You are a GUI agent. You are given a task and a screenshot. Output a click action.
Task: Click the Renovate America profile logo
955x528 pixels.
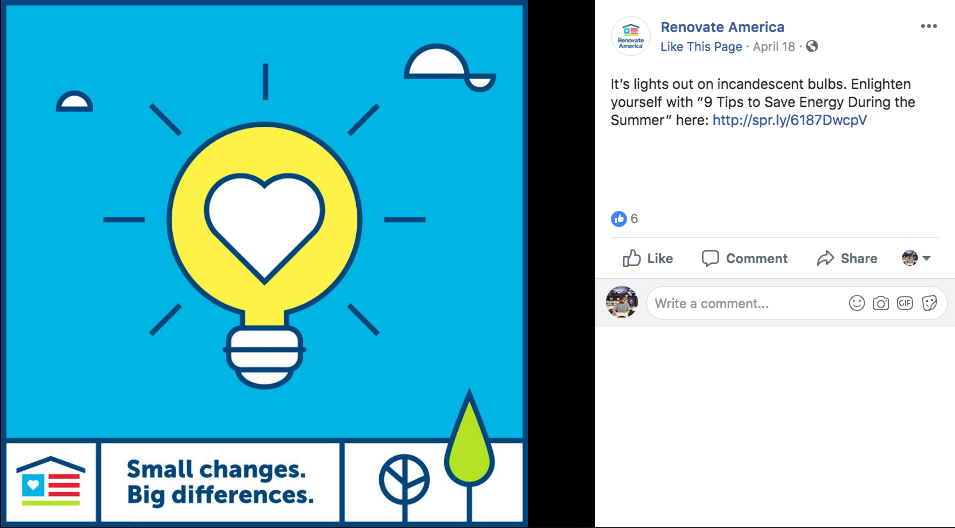pos(631,37)
